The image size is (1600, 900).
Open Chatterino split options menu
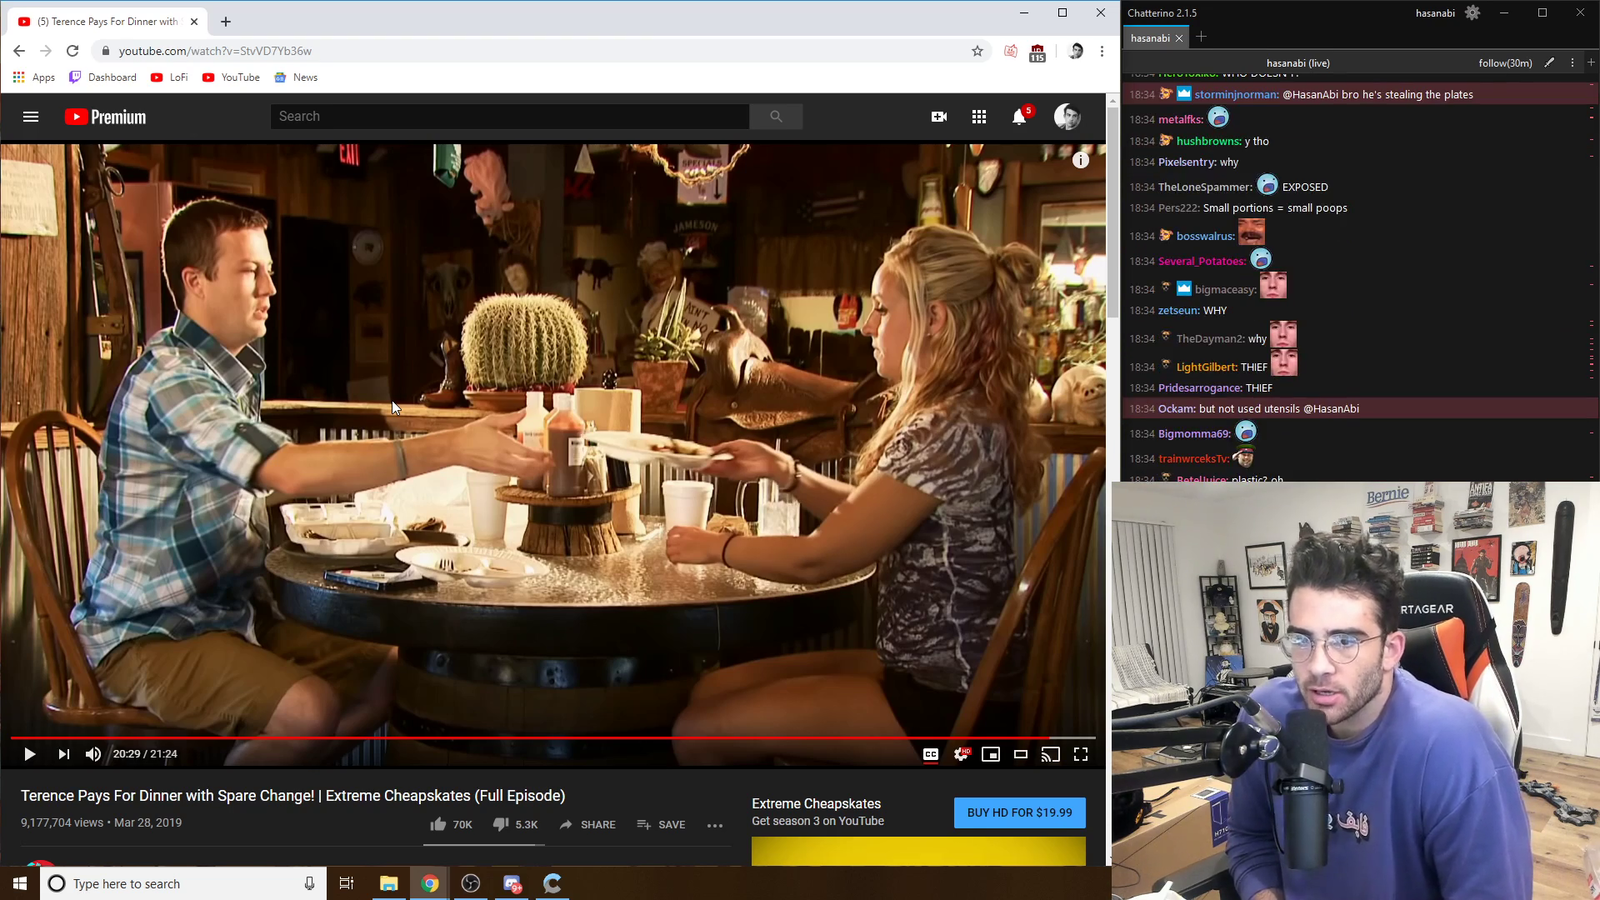click(1573, 62)
